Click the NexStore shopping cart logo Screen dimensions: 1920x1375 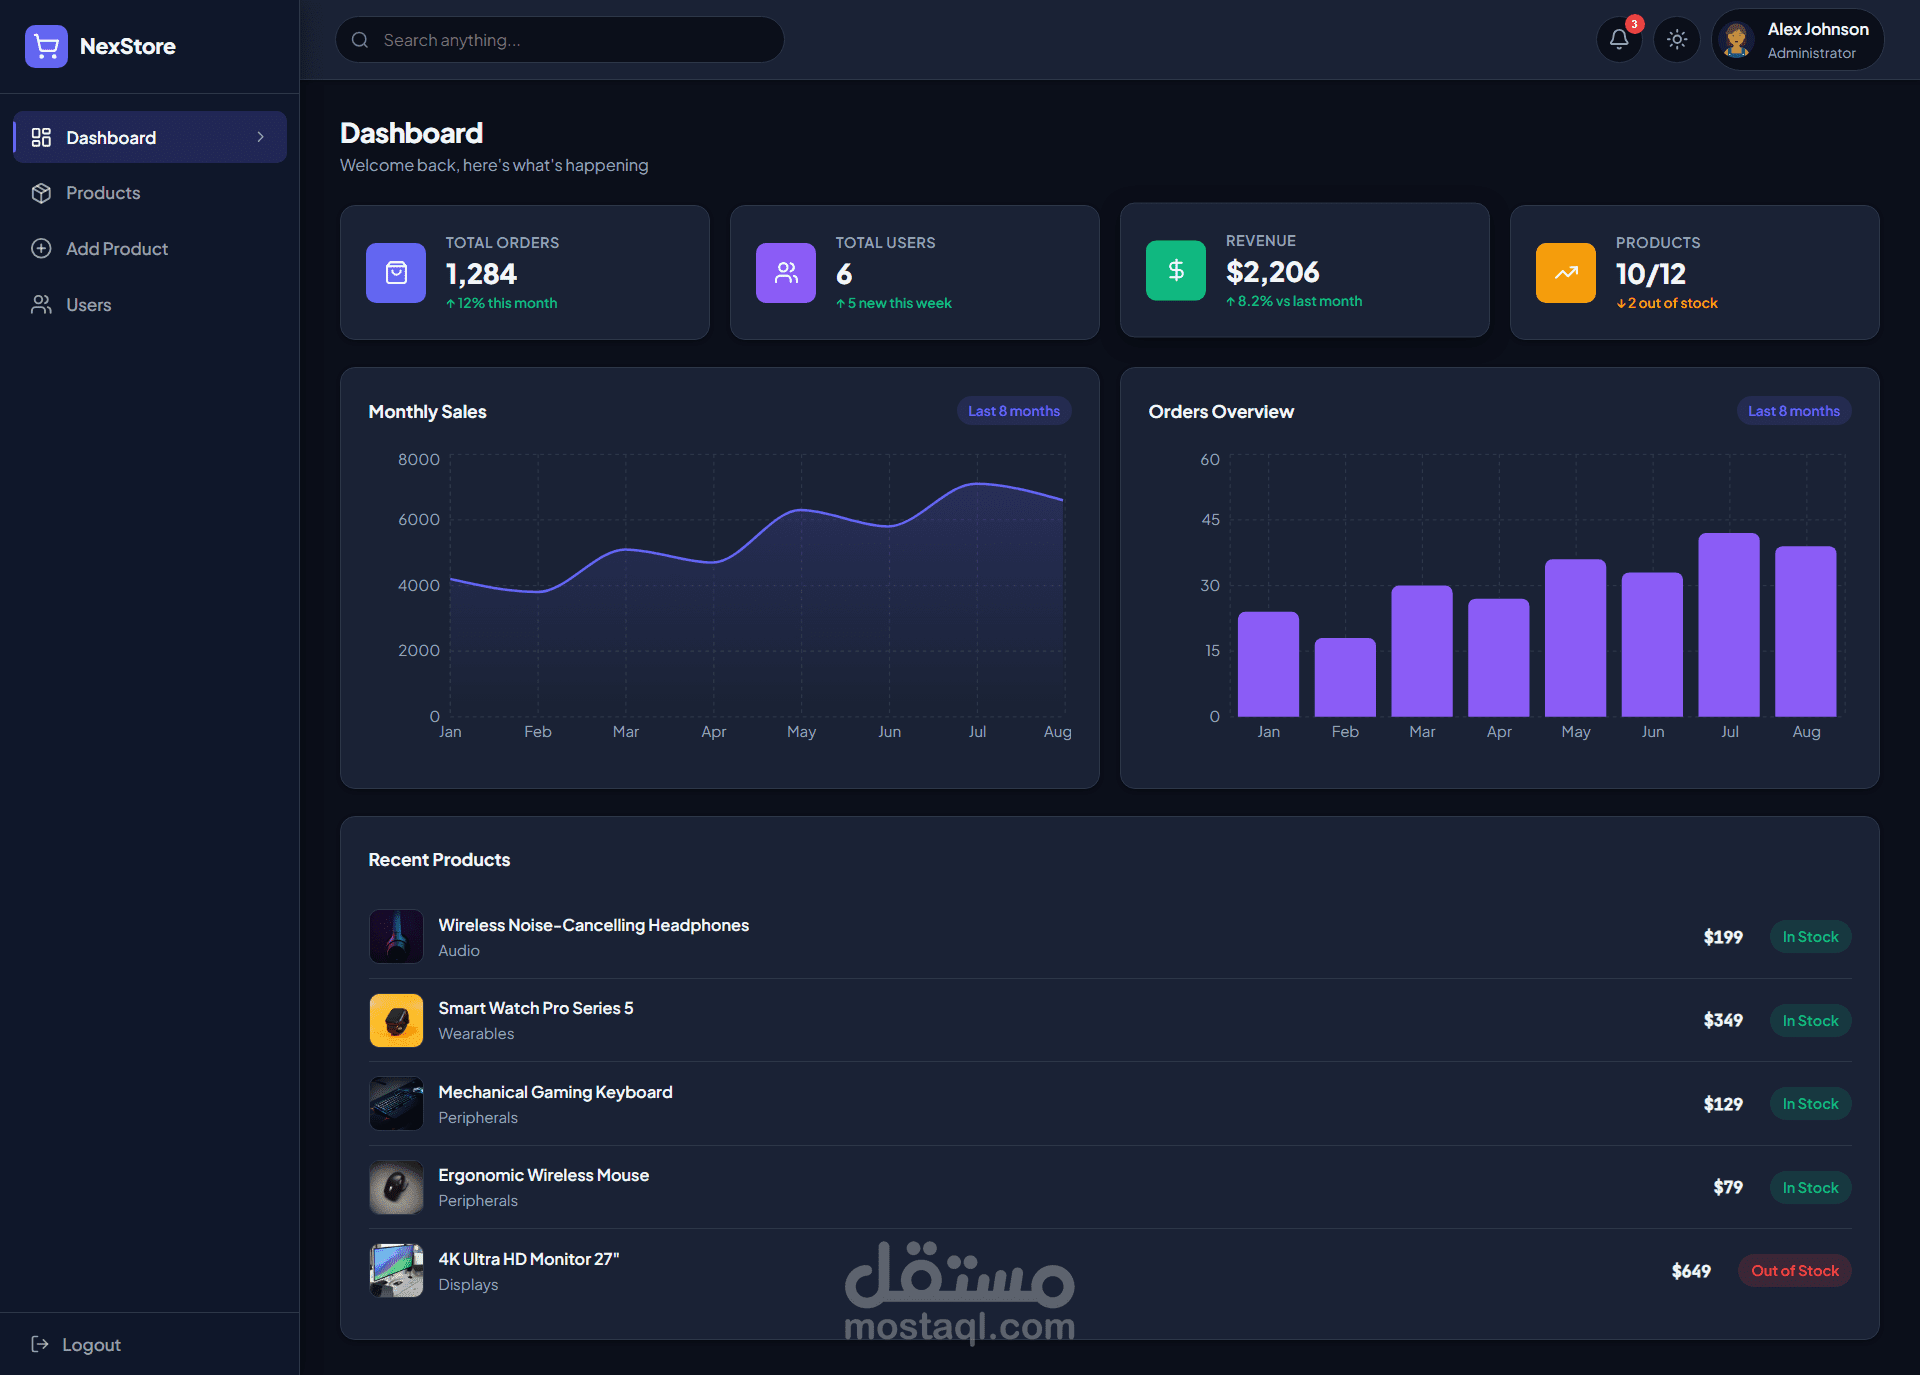pyautogui.click(x=46, y=46)
